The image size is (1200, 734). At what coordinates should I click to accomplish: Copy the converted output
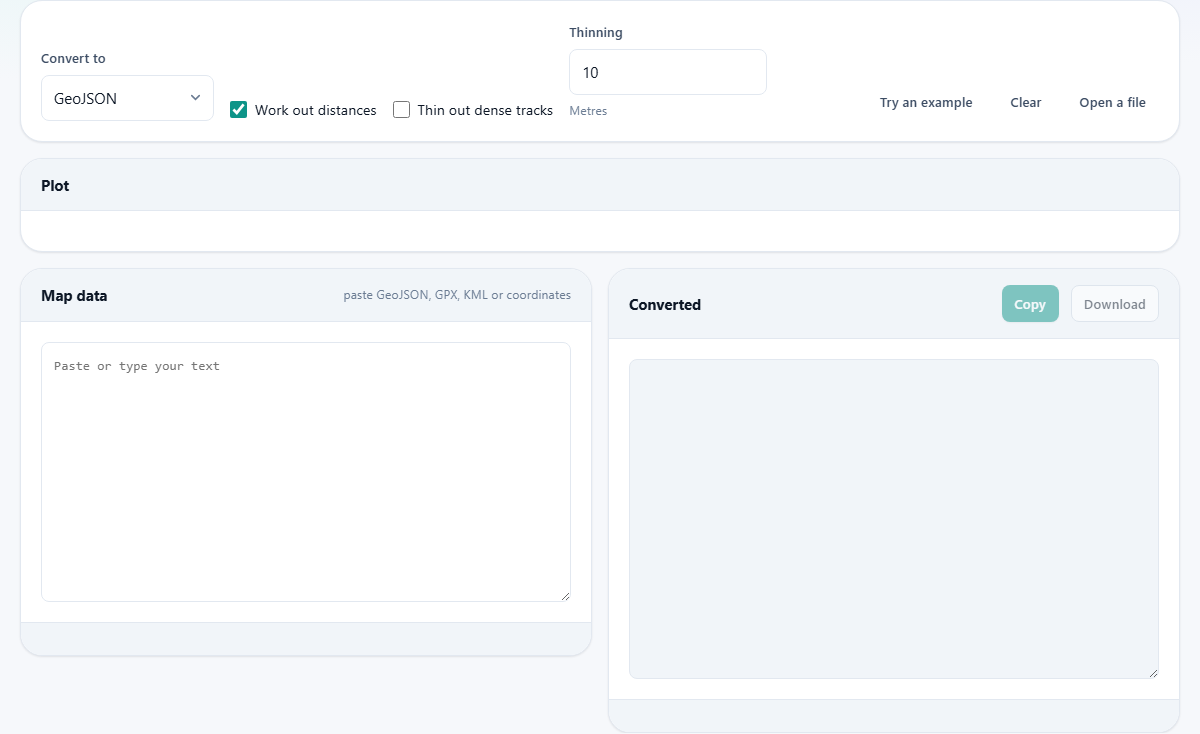pyautogui.click(x=1030, y=304)
